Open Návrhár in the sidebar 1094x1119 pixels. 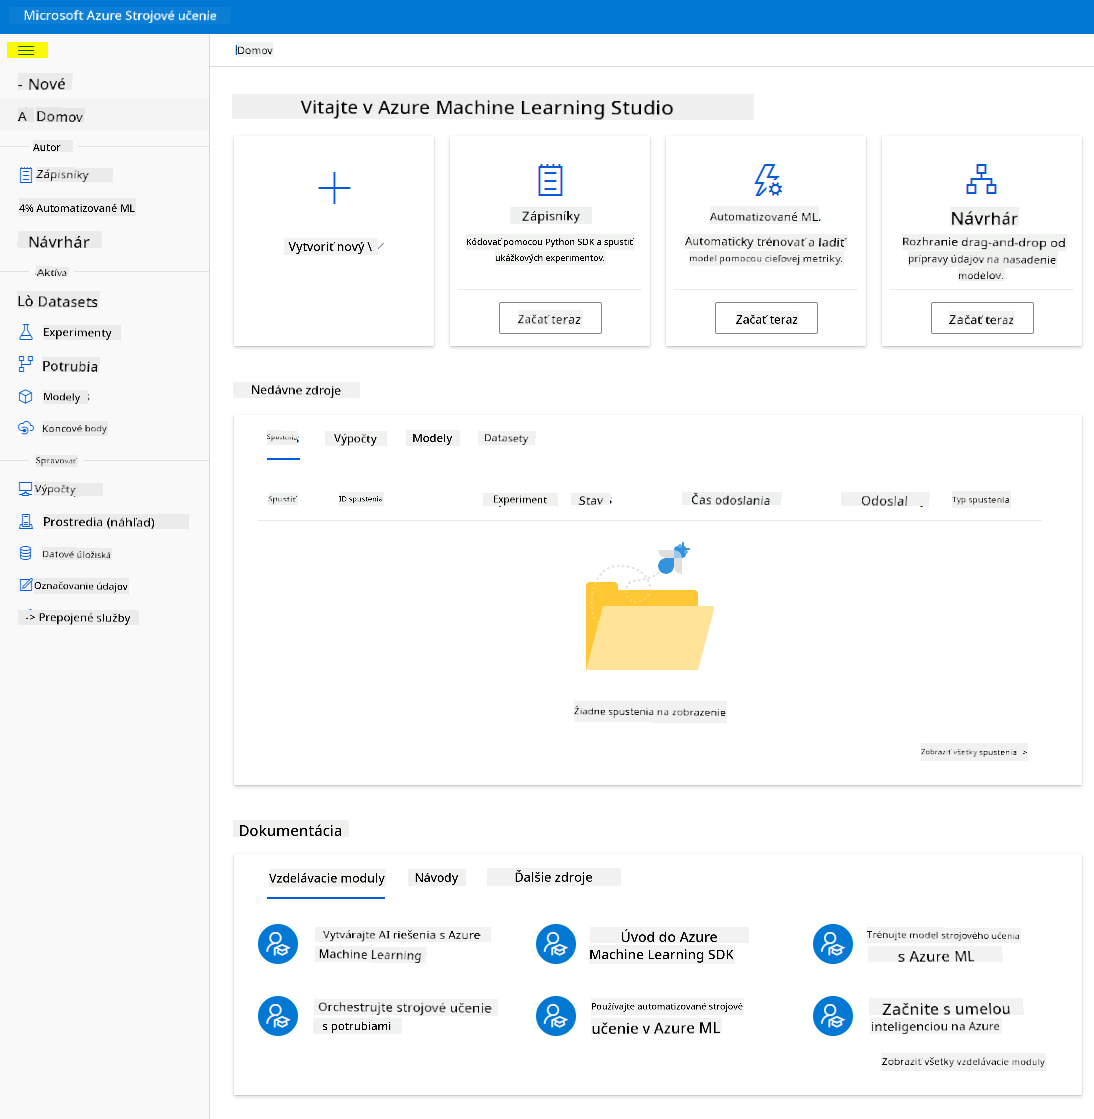point(59,241)
